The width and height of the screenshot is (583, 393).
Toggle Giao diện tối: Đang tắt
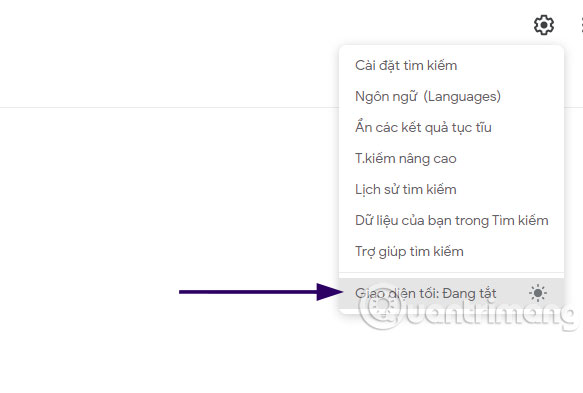click(x=451, y=293)
